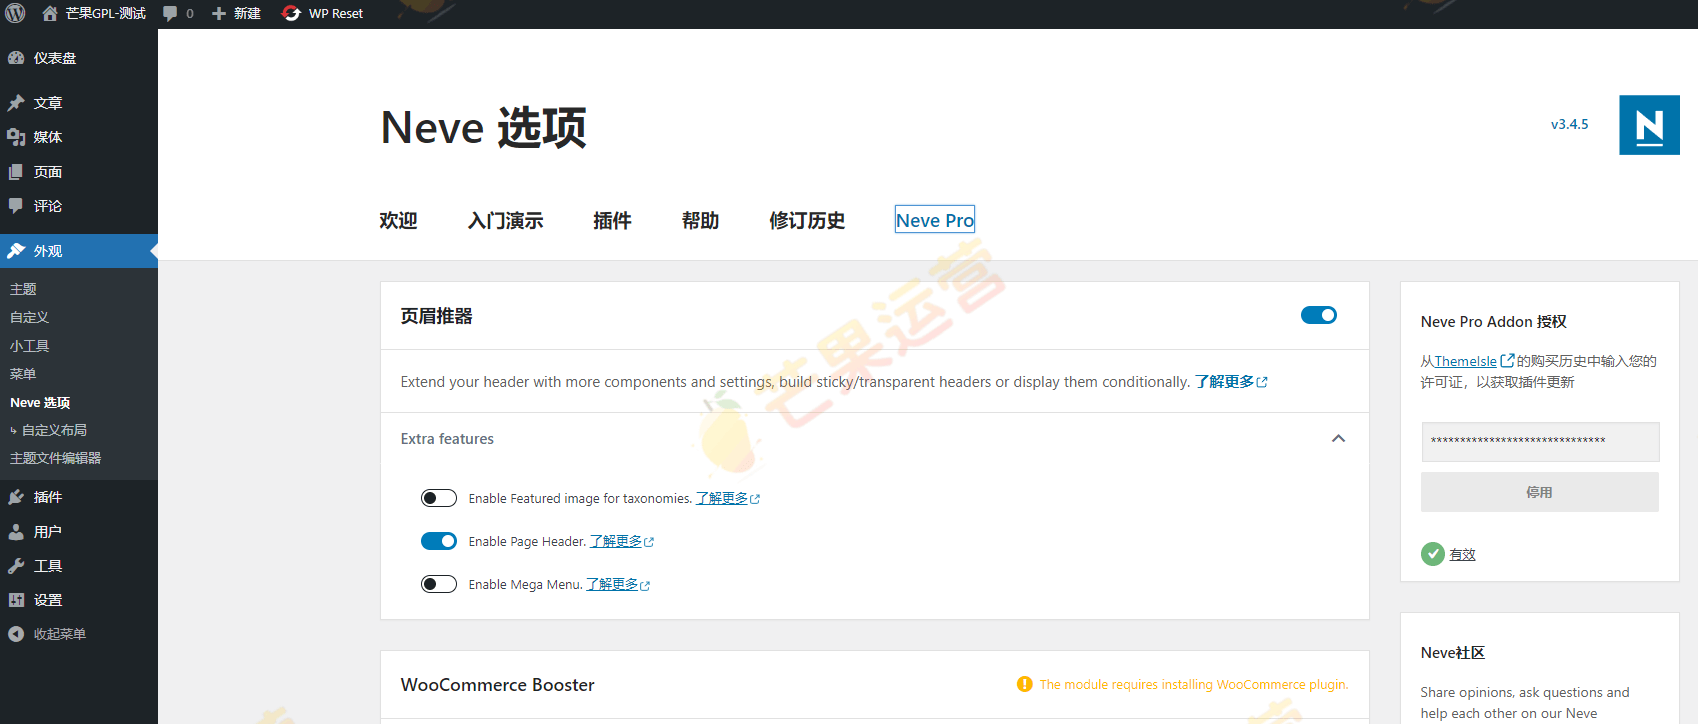This screenshot has height=724, width=1698.
Task: Collapse the Extra features section chevron
Action: click(1338, 439)
